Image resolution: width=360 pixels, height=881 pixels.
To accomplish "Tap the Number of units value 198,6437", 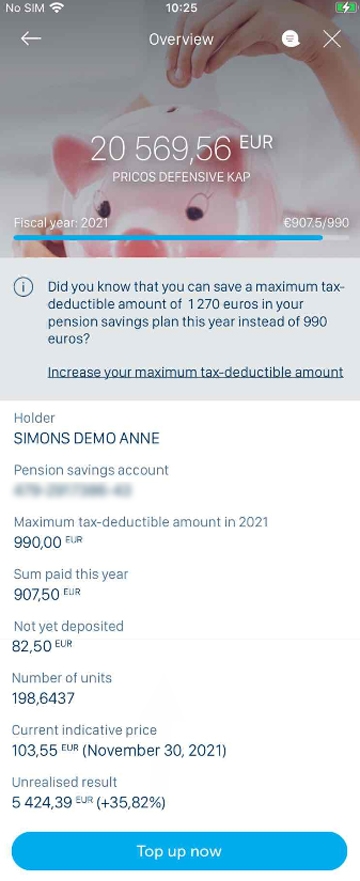I will tap(43, 698).
